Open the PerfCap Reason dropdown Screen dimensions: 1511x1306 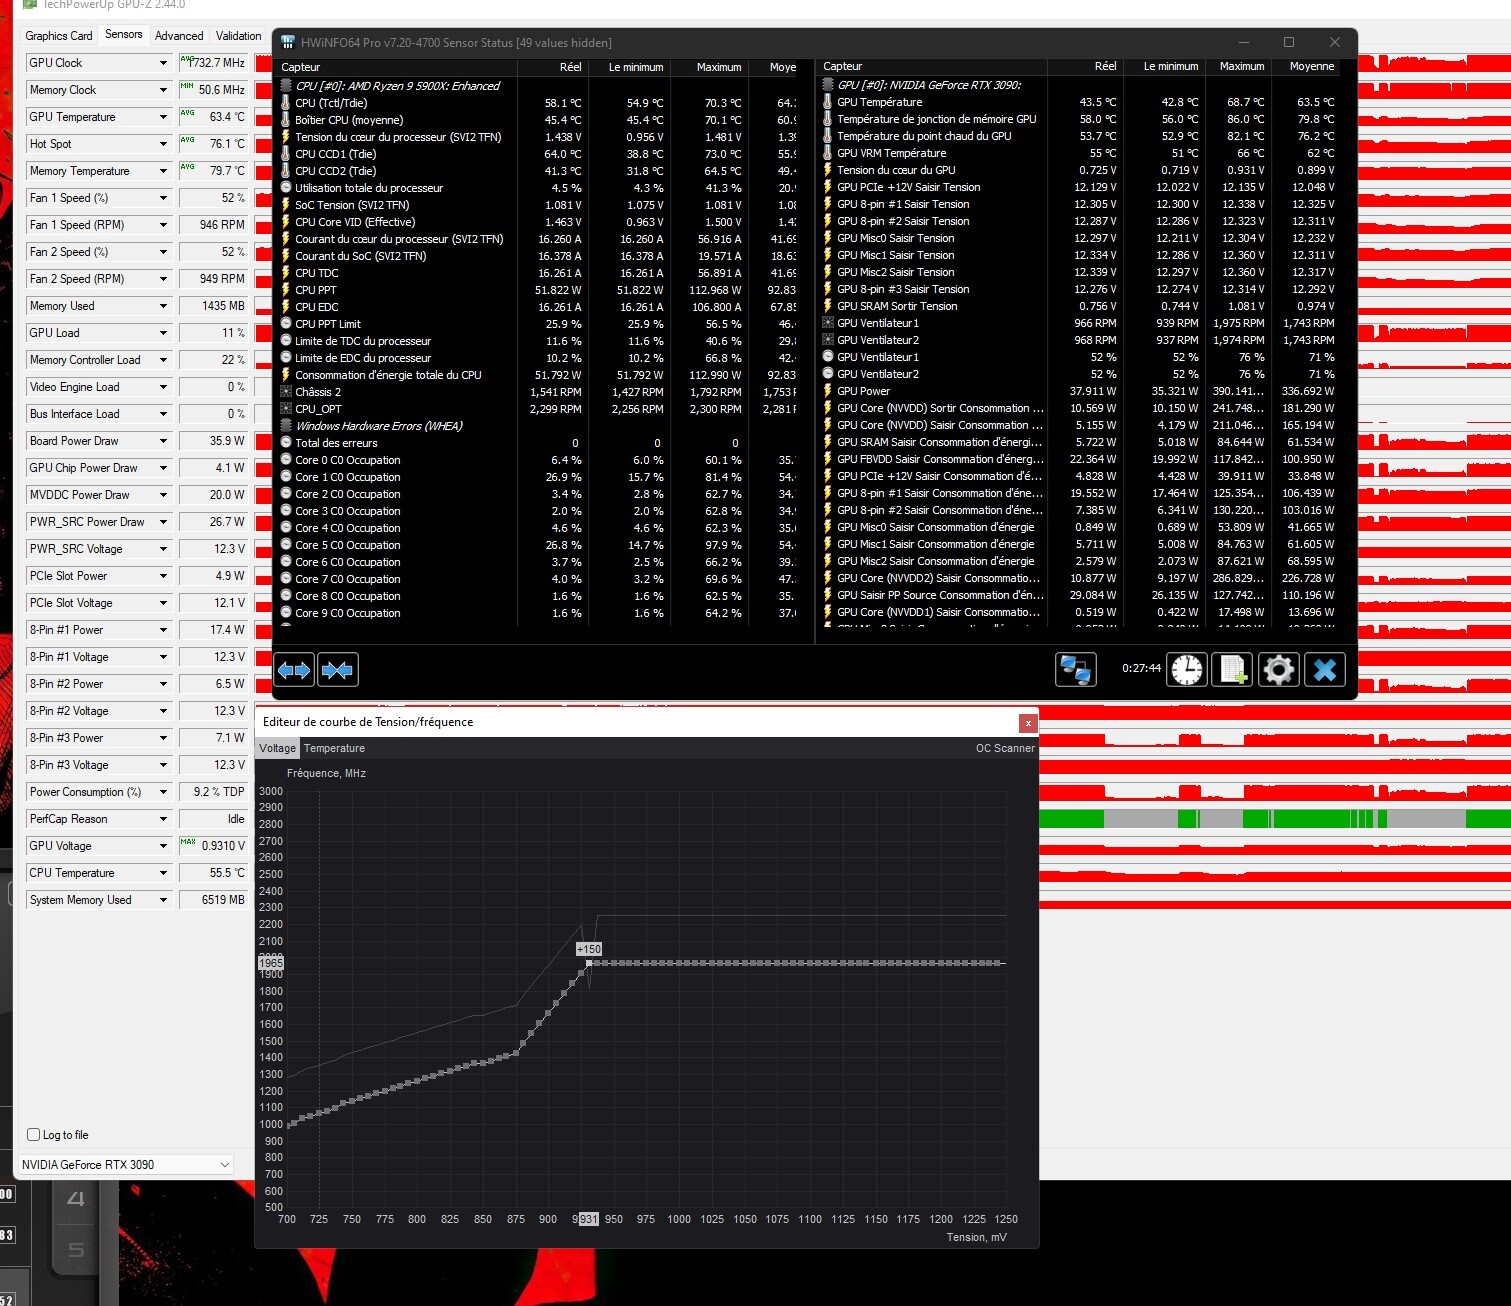tap(163, 819)
